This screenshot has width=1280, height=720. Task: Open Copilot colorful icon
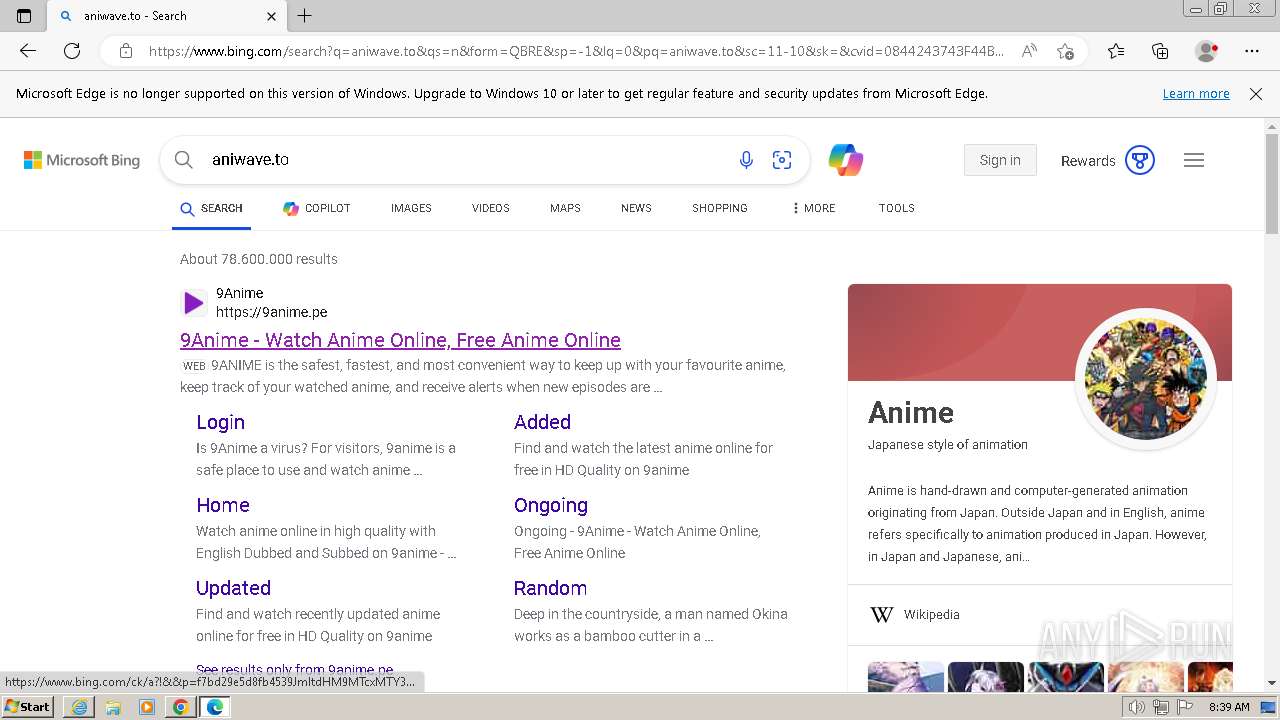click(845, 160)
